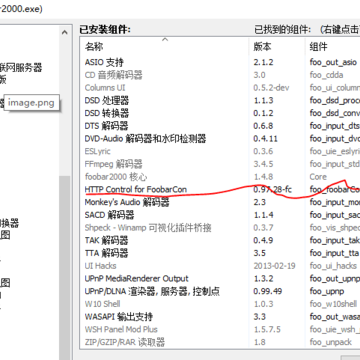Viewport: 360px width, 360px height.
Task: Sort components by 版本 column header
Action: [277, 47]
